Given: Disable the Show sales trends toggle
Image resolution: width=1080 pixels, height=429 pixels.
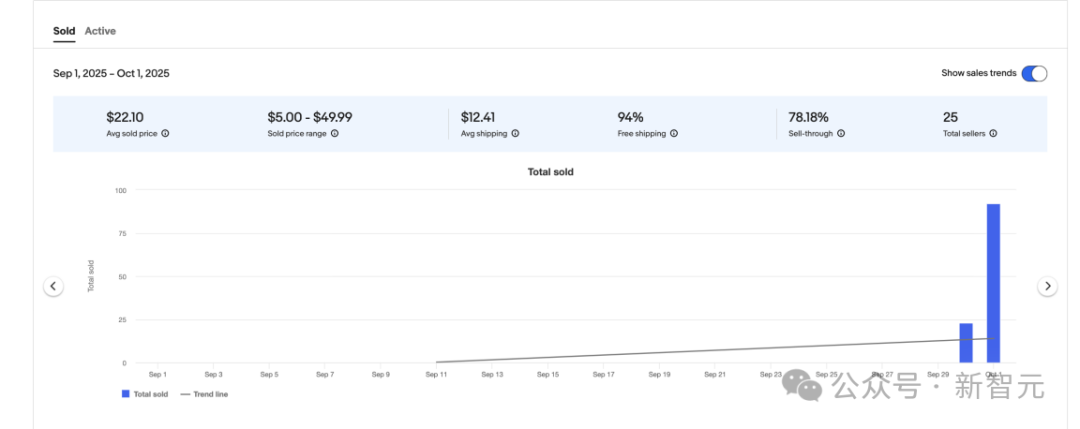Looking at the screenshot, I should tap(1034, 73).
